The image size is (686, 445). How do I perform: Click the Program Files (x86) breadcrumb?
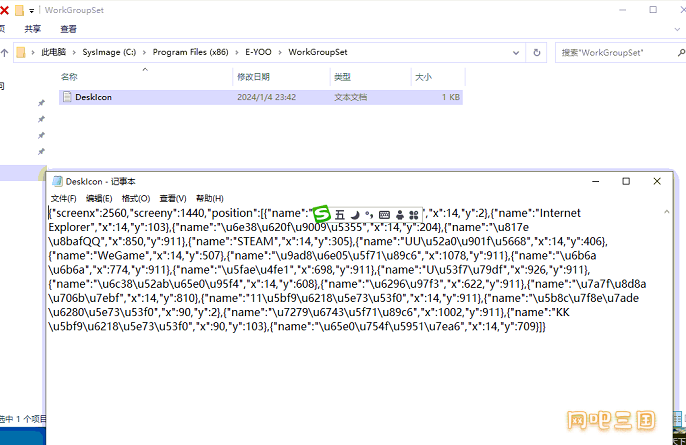pyautogui.click(x=190, y=52)
